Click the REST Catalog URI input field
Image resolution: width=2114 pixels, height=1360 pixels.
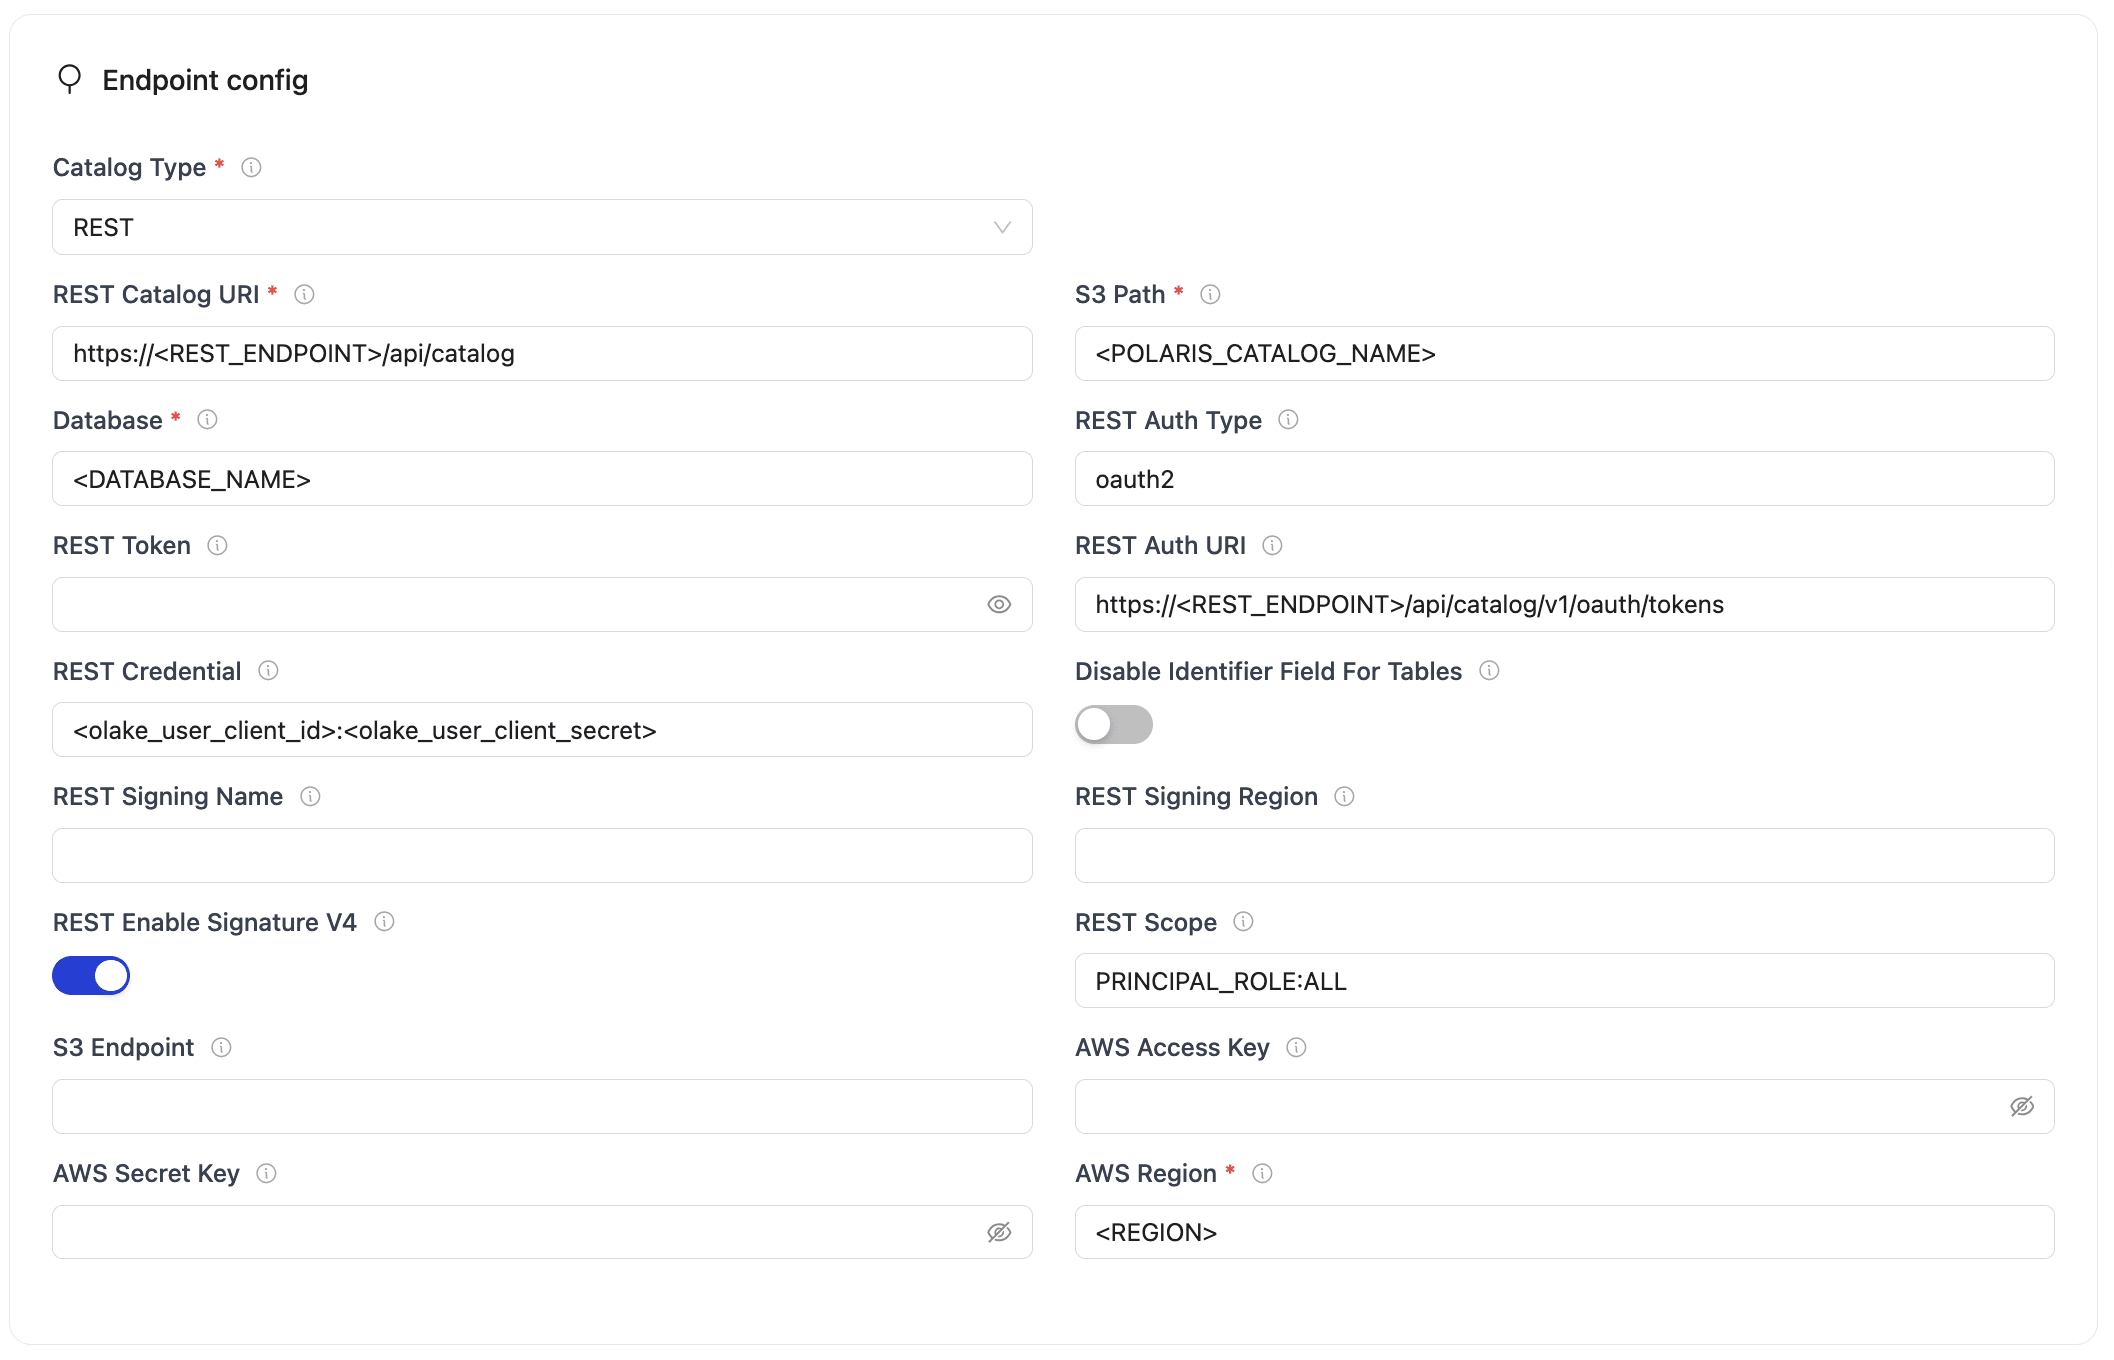[x=541, y=354]
